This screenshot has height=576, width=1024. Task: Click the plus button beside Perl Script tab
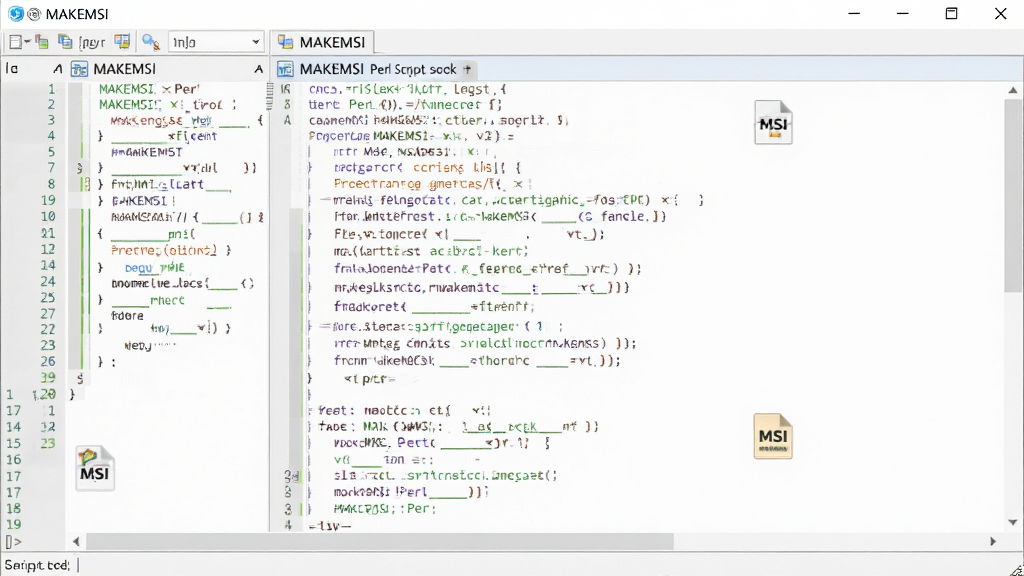click(467, 69)
